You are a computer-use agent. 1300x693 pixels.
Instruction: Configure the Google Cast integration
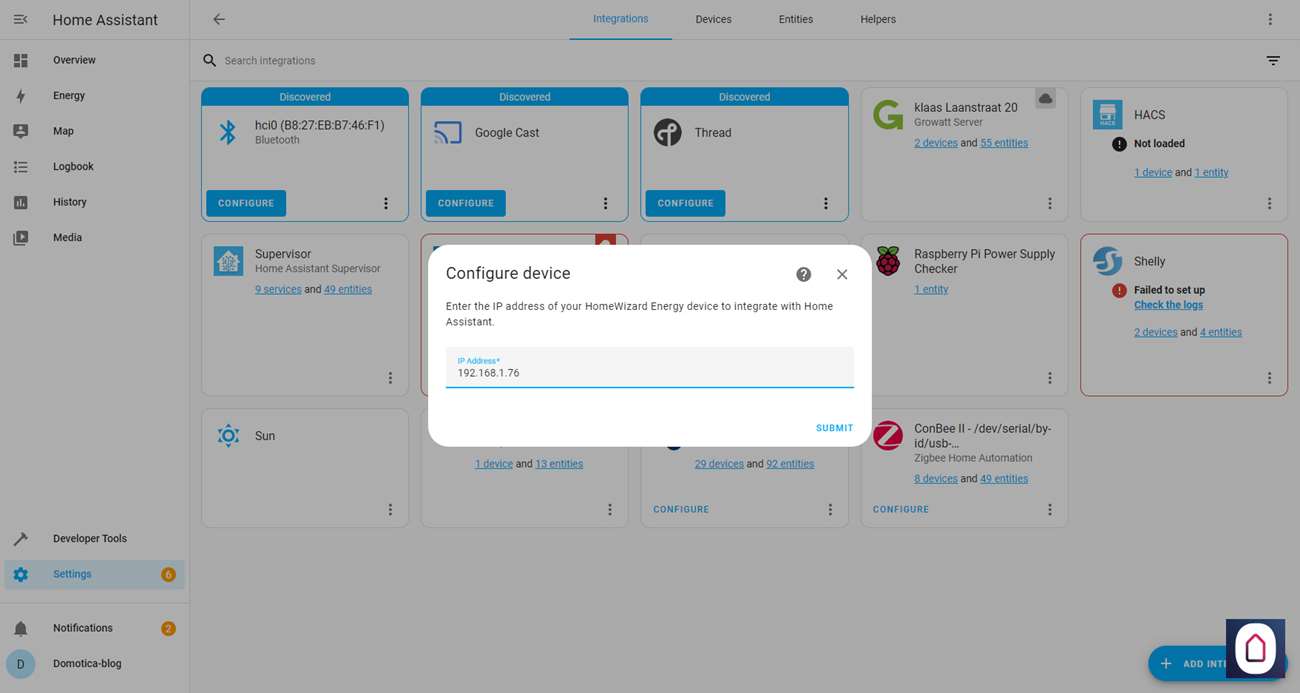(x=466, y=203)
